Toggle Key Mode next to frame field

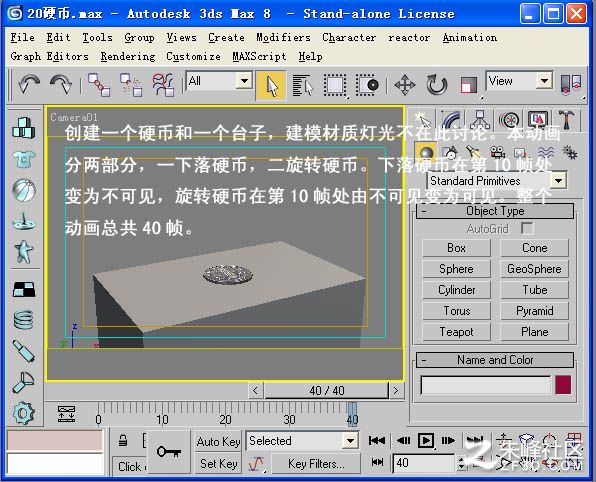(377, 462)
